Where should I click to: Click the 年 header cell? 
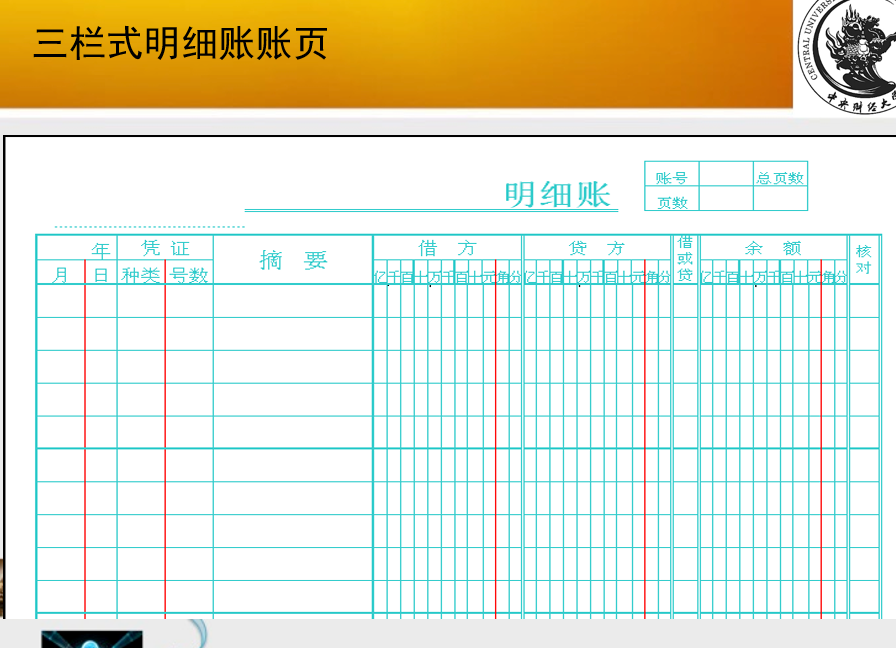pos(77,248)
